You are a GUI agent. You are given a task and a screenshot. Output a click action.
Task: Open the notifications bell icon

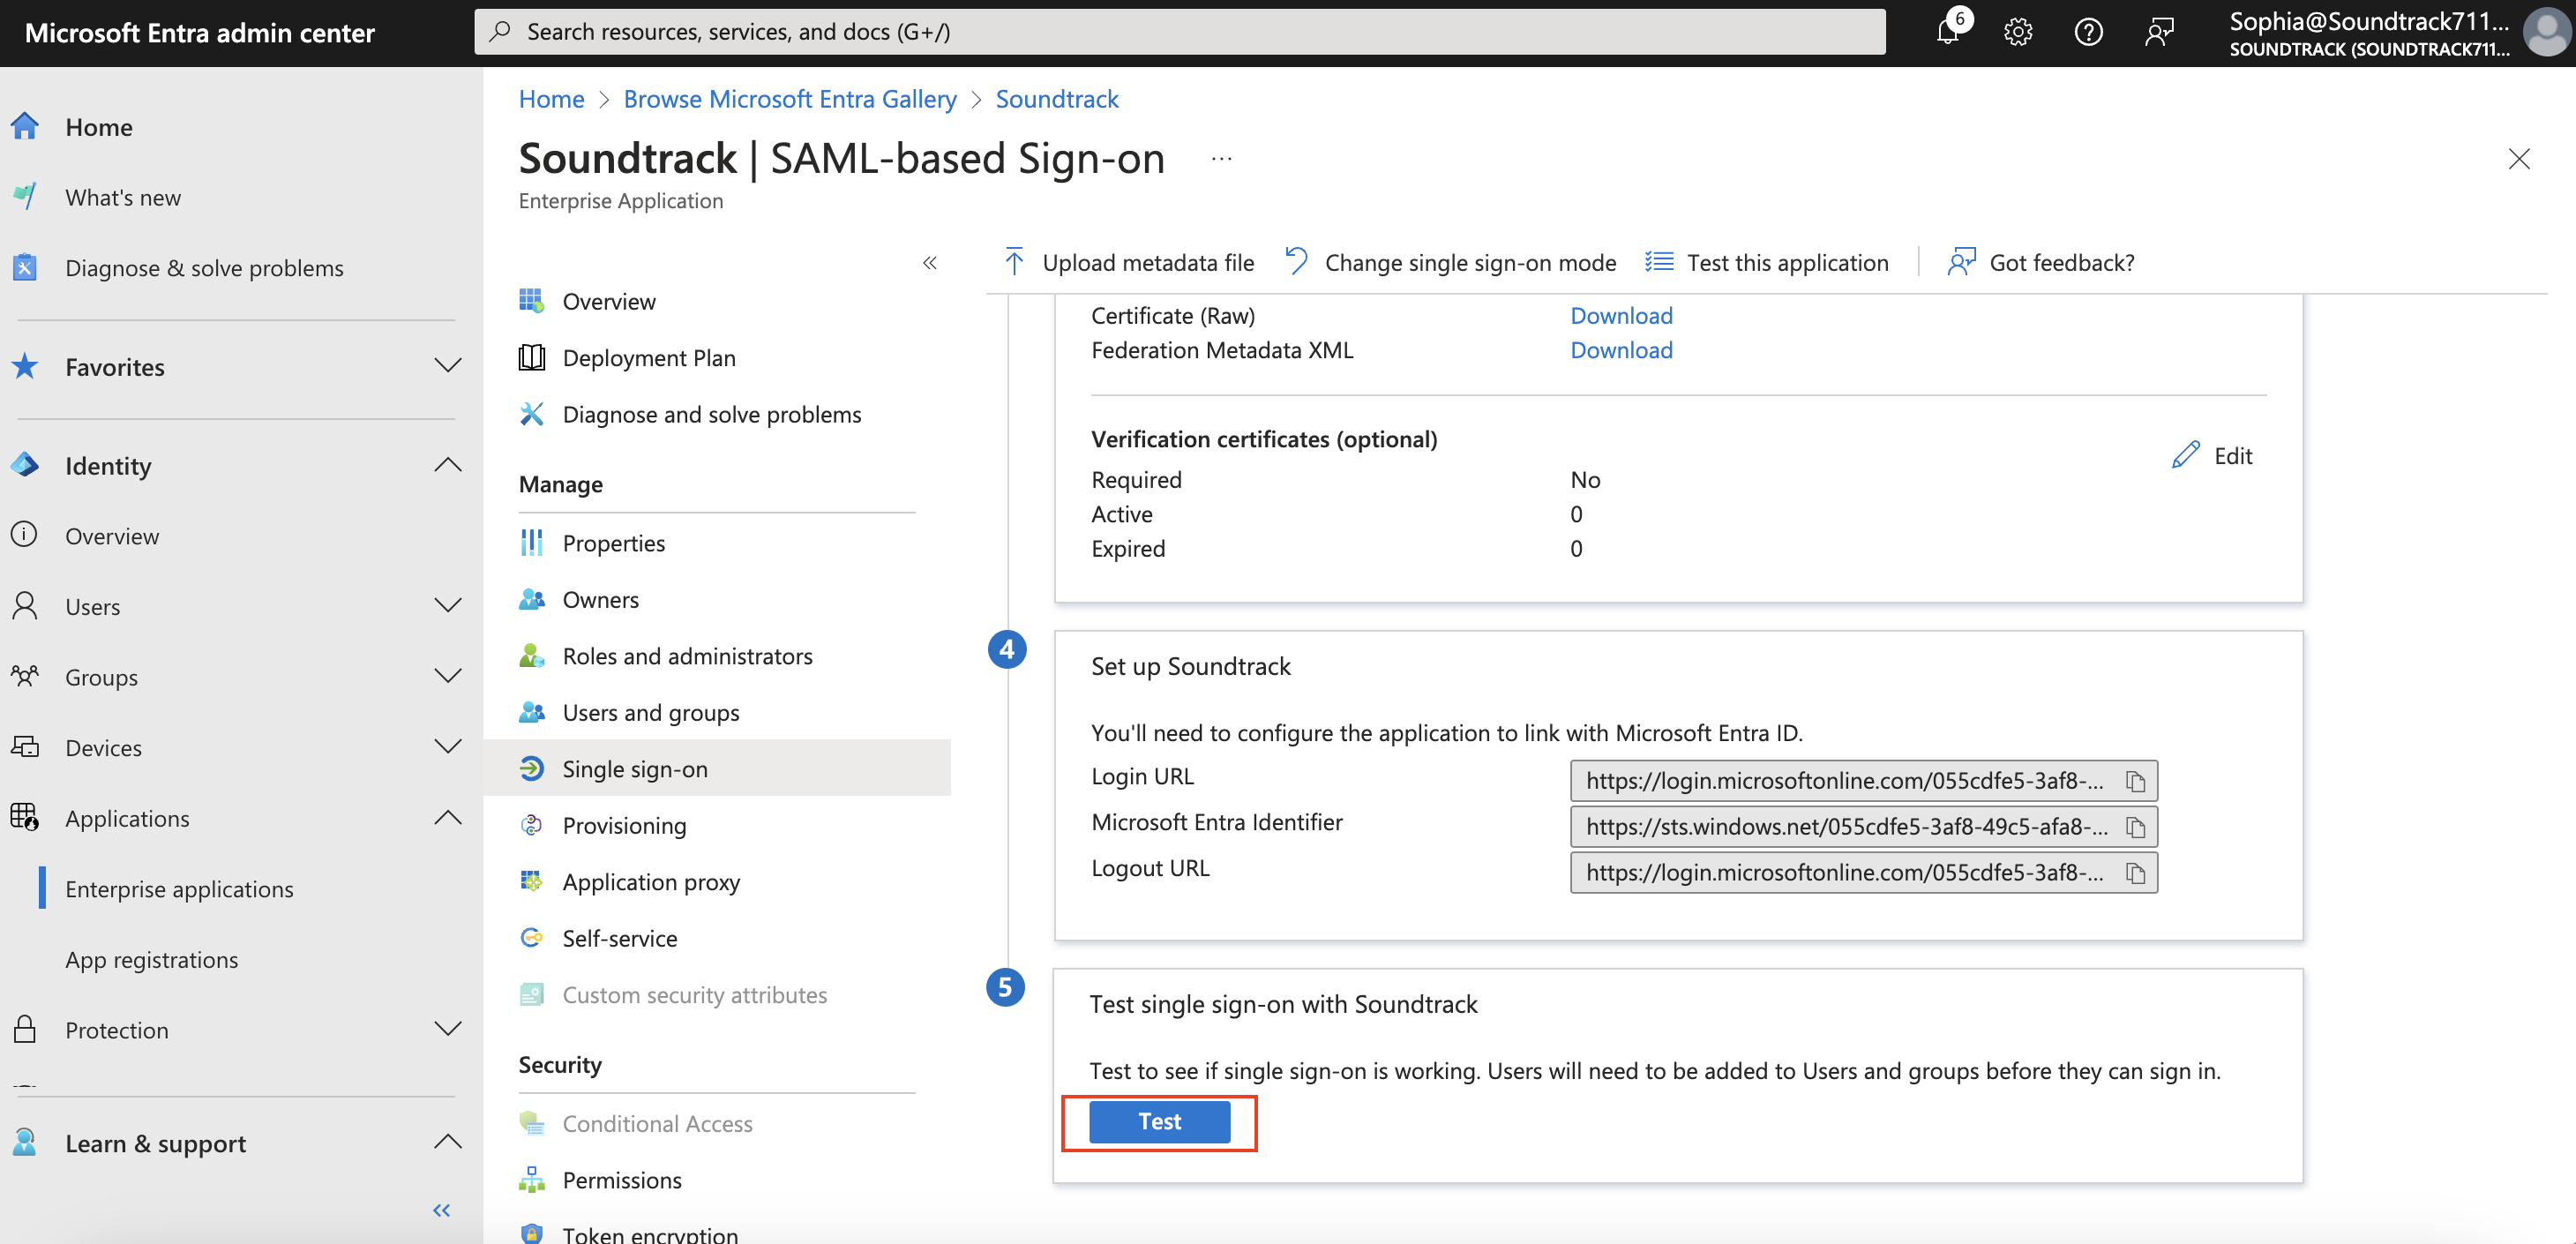[x=1947, y=32]
